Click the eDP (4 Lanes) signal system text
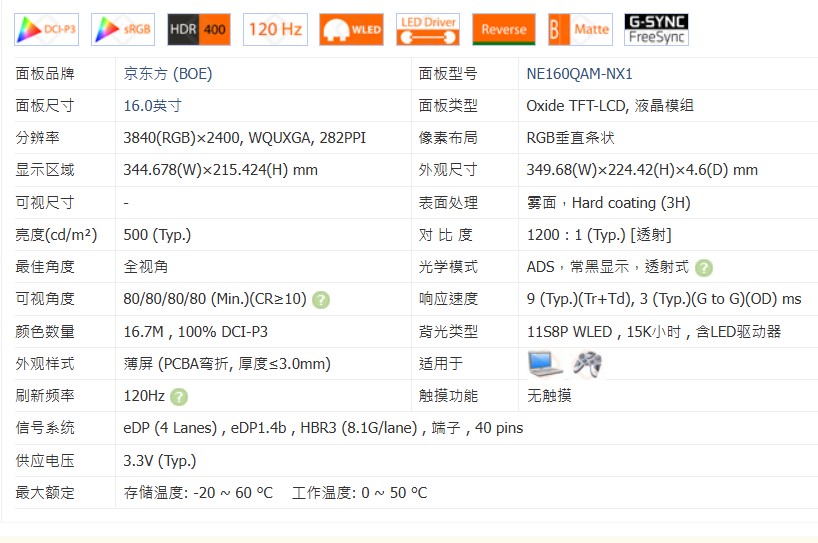818x543 pixels. 170,428
